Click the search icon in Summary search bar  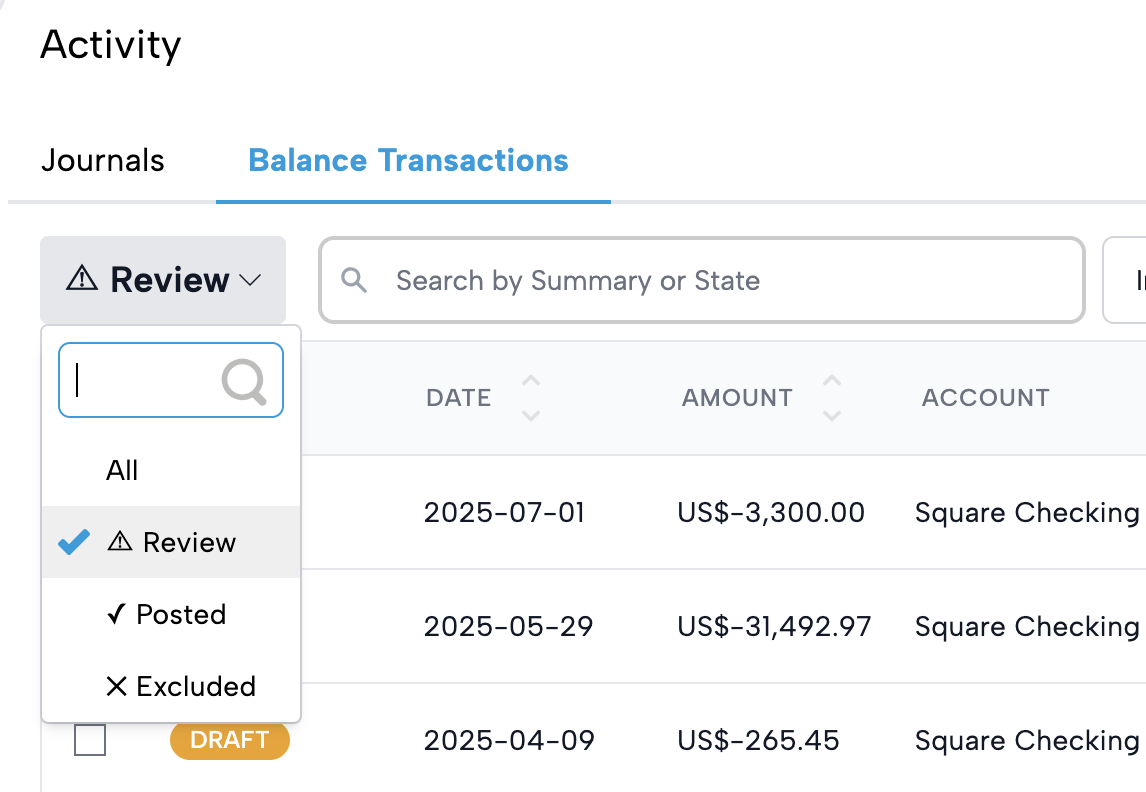click(353, 280)
